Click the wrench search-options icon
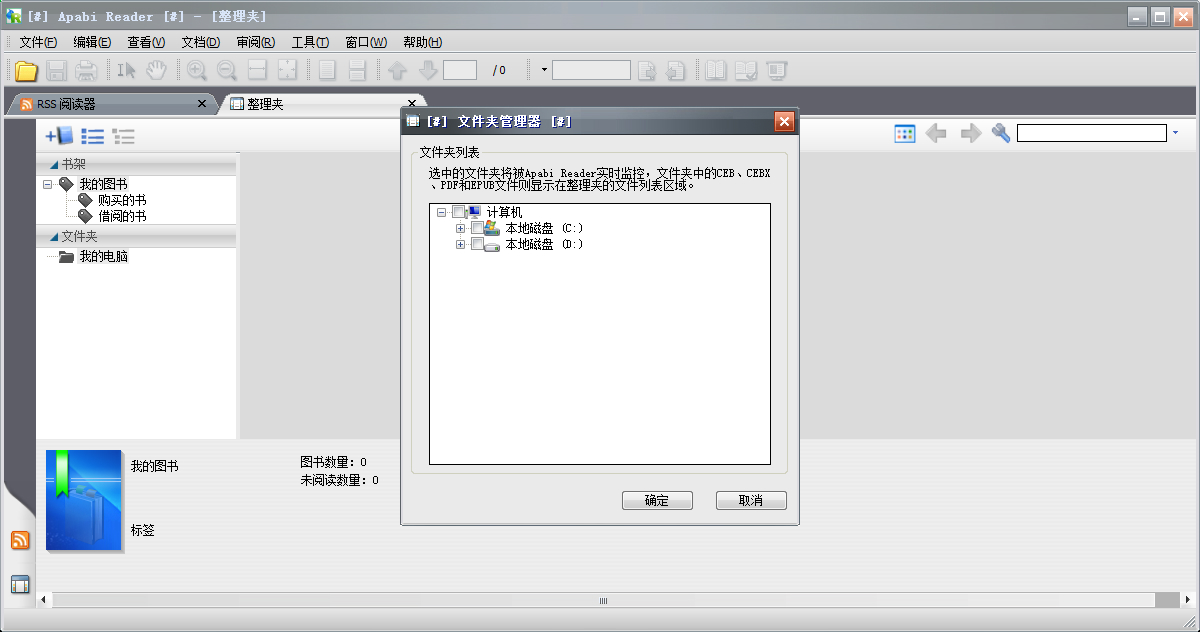This screenshot has height=632, width=1200. pyautogui.click(x=1000, y=132)
